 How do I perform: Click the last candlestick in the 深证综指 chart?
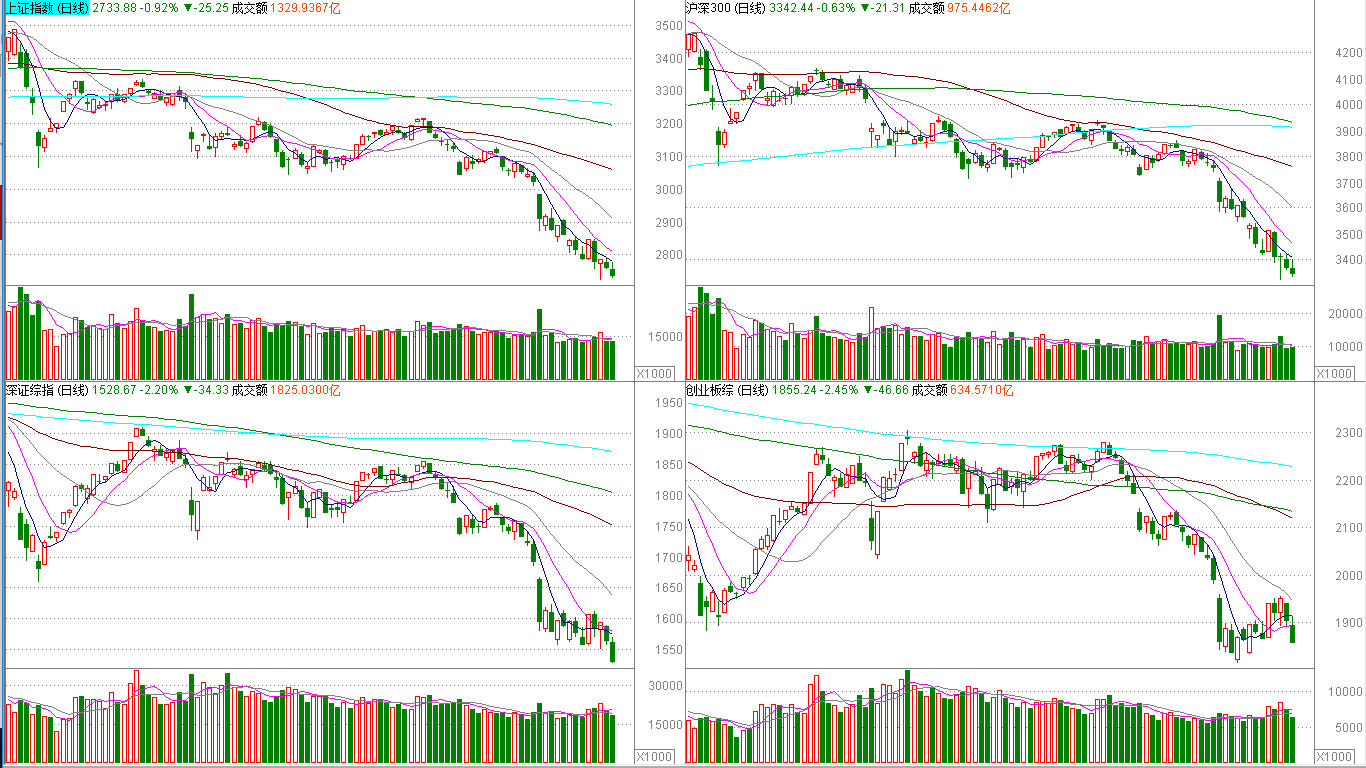(x=612, y=651)
